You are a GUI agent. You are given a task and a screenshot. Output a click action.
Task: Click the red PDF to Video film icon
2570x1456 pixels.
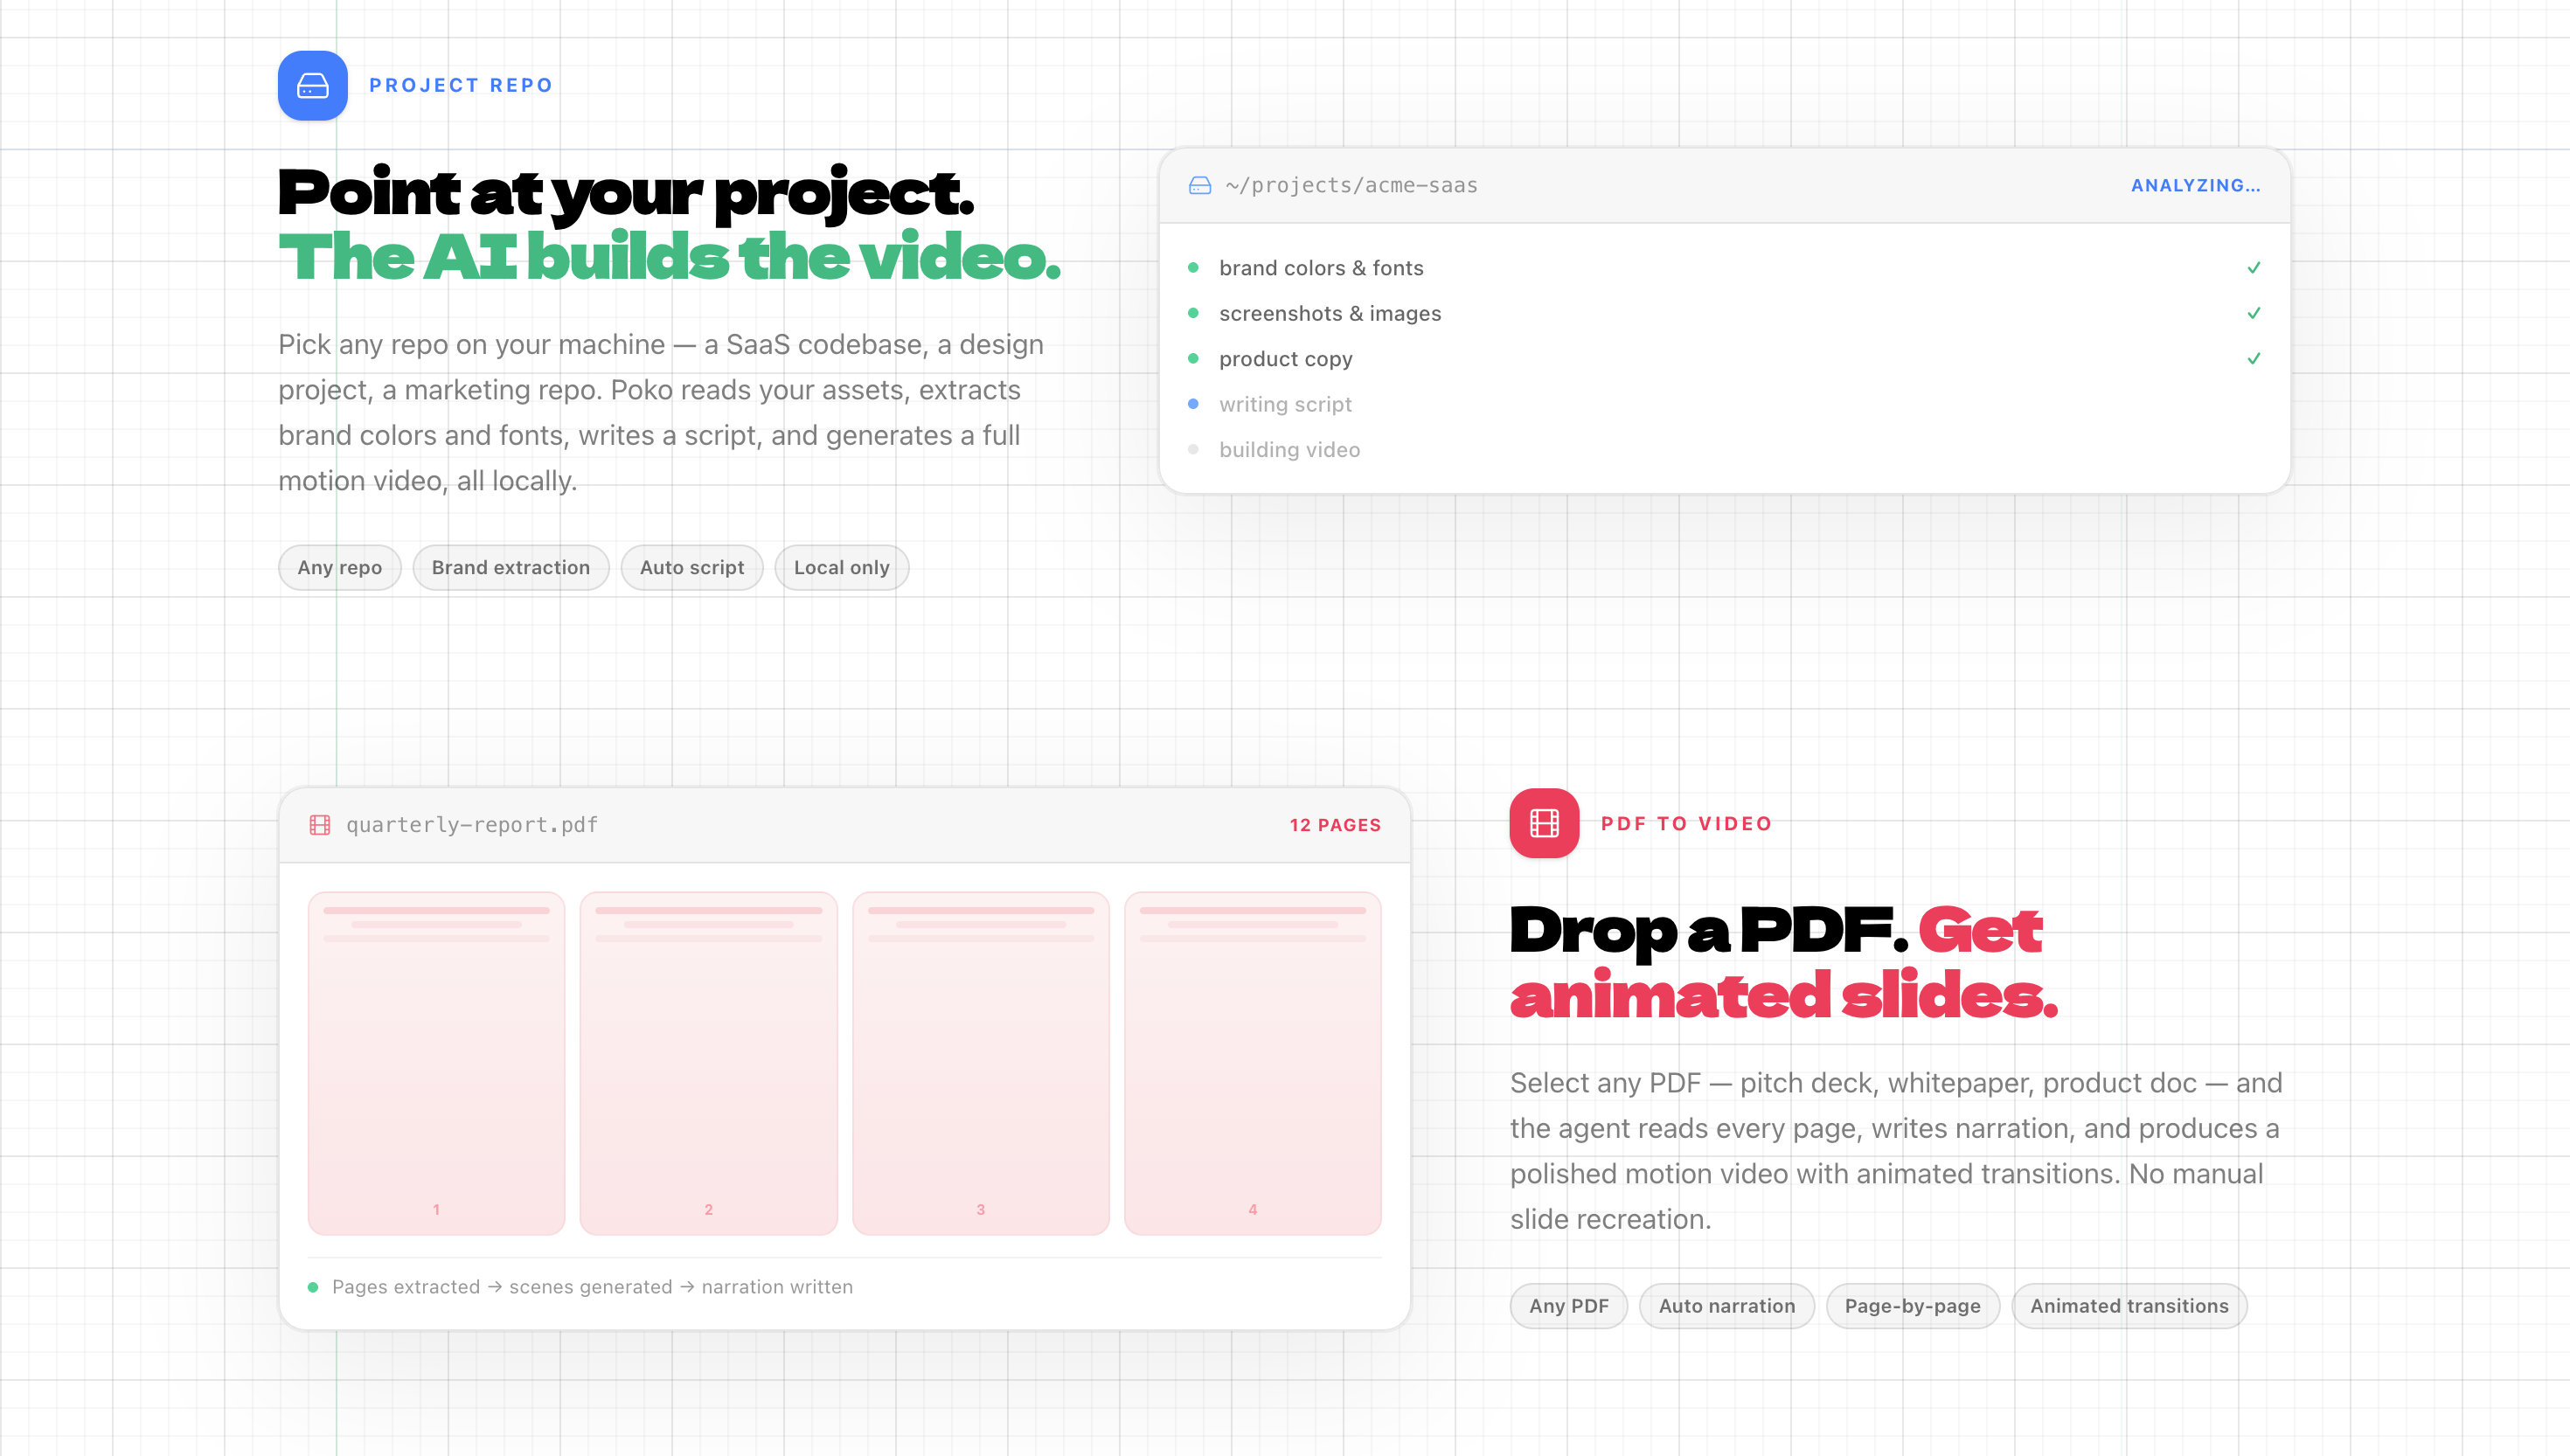(x=1544, y=823)
